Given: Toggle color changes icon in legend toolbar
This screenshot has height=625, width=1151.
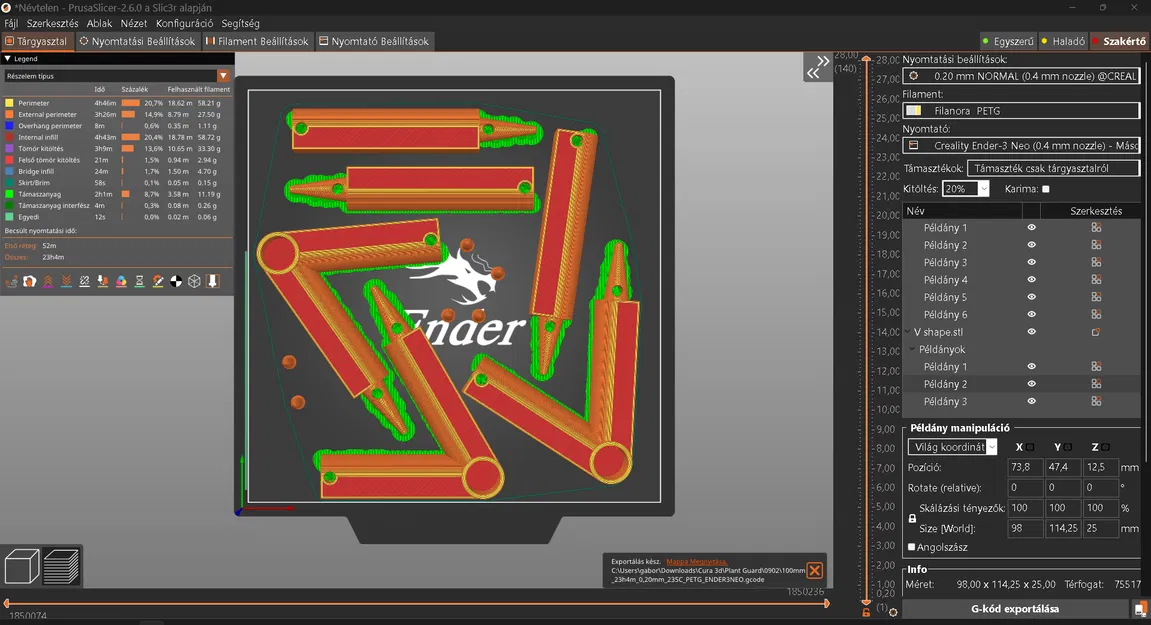Looking at the screenshot, I should tap(121, 281).
